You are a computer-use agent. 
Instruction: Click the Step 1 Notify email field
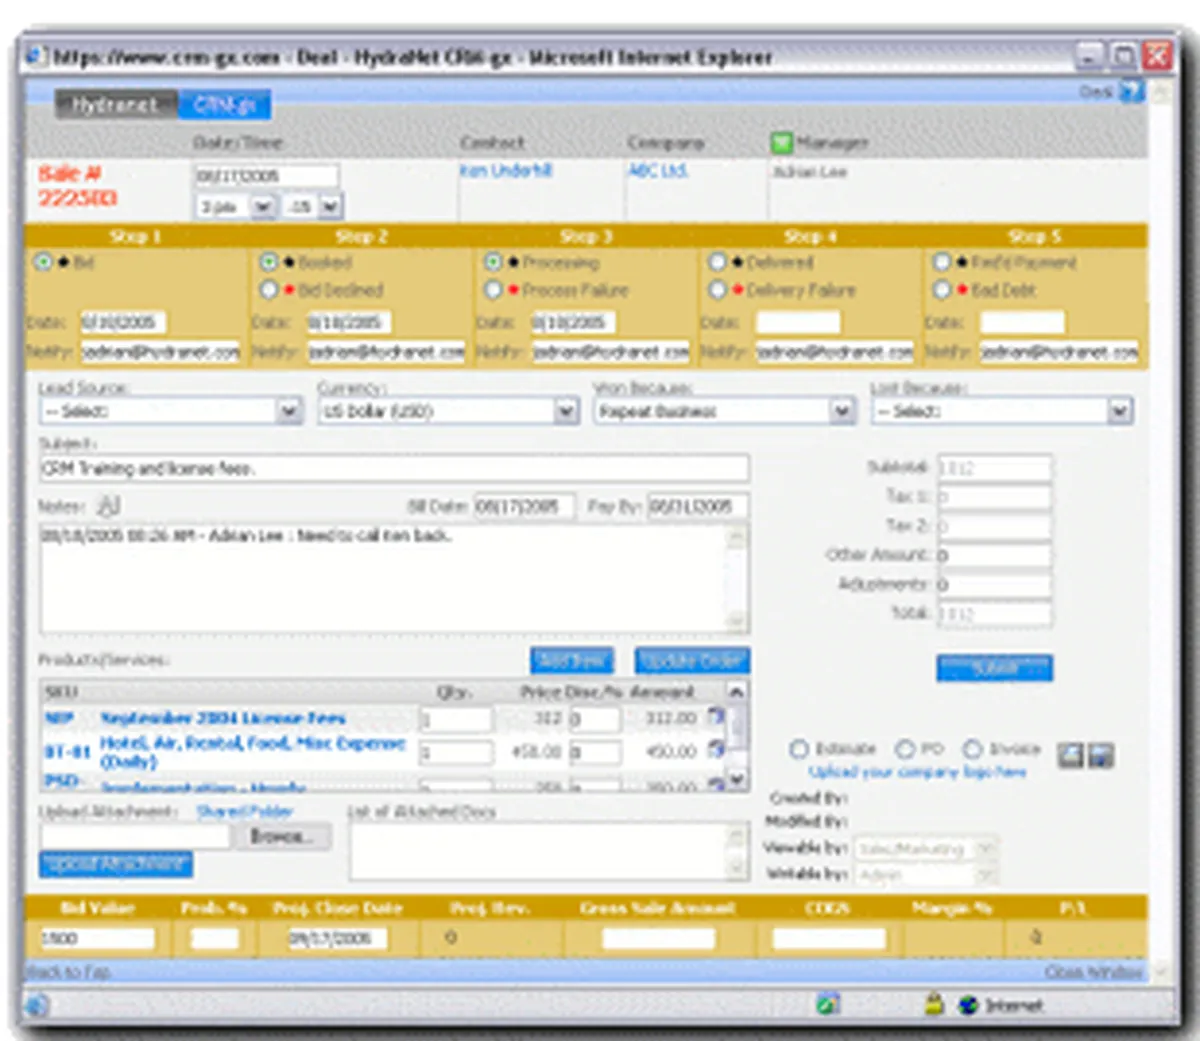[x=161, y=352]
